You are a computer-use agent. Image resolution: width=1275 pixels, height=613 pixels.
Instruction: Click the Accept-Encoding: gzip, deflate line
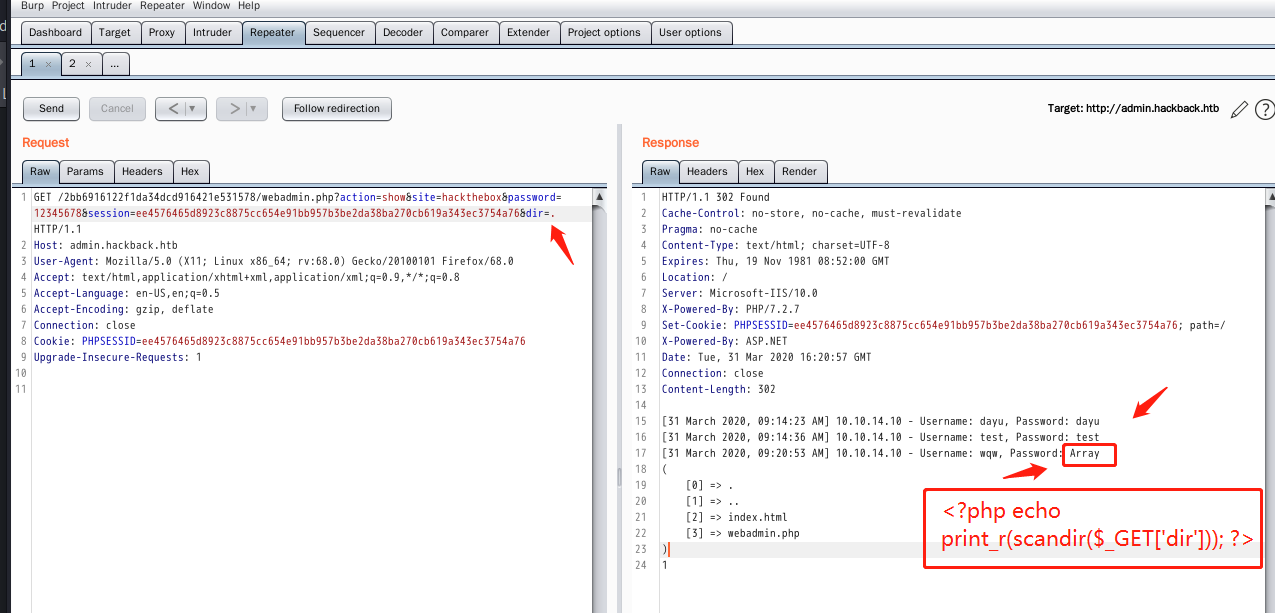point(123,309)
